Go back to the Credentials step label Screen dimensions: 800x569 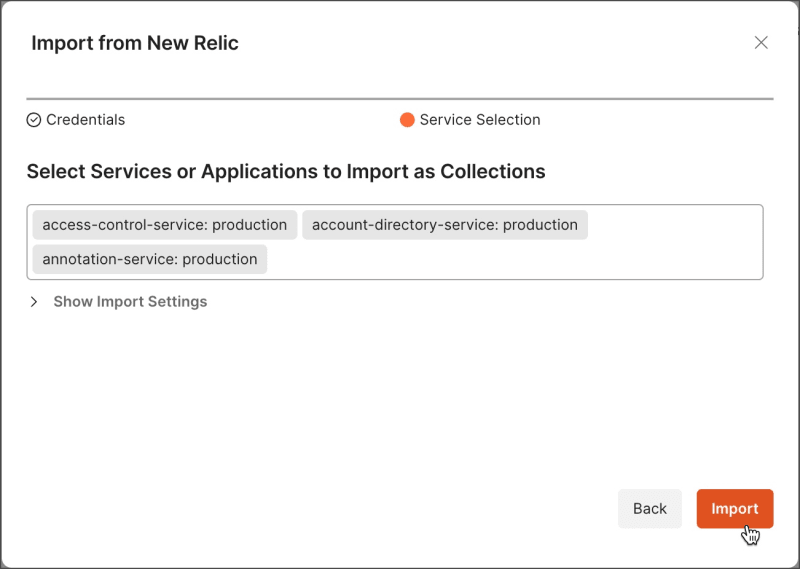tap(85, 120)
